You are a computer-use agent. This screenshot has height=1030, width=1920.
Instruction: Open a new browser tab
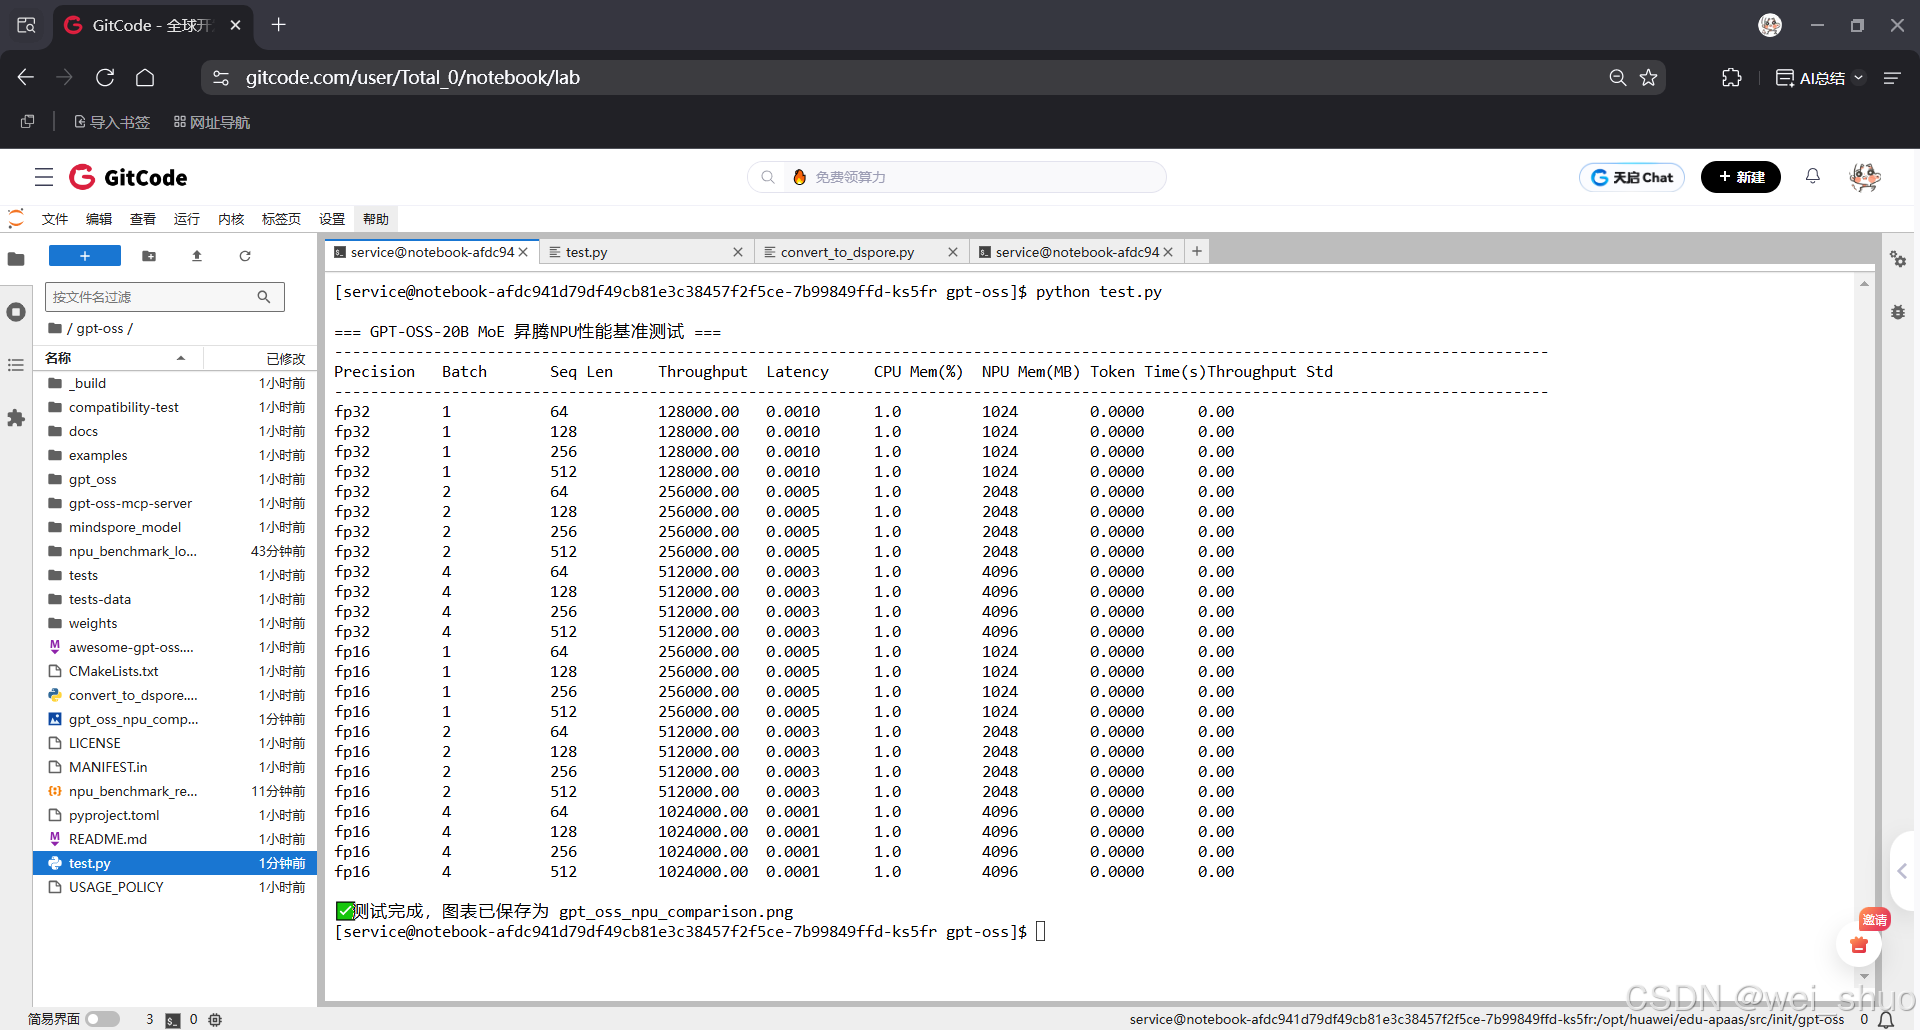pyautogui.click(x=279, y=25)
